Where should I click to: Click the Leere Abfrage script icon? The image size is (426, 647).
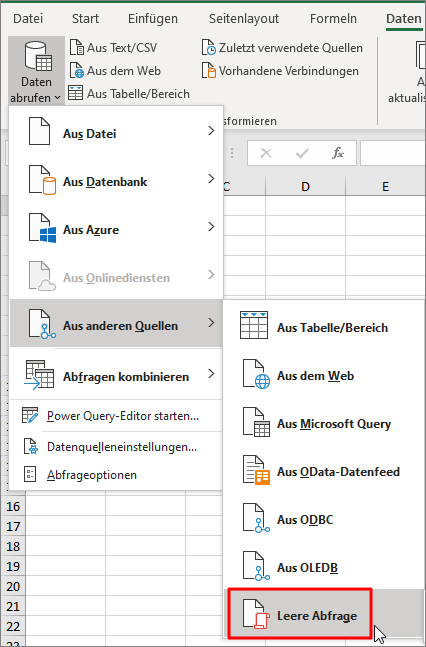point(256,614)
